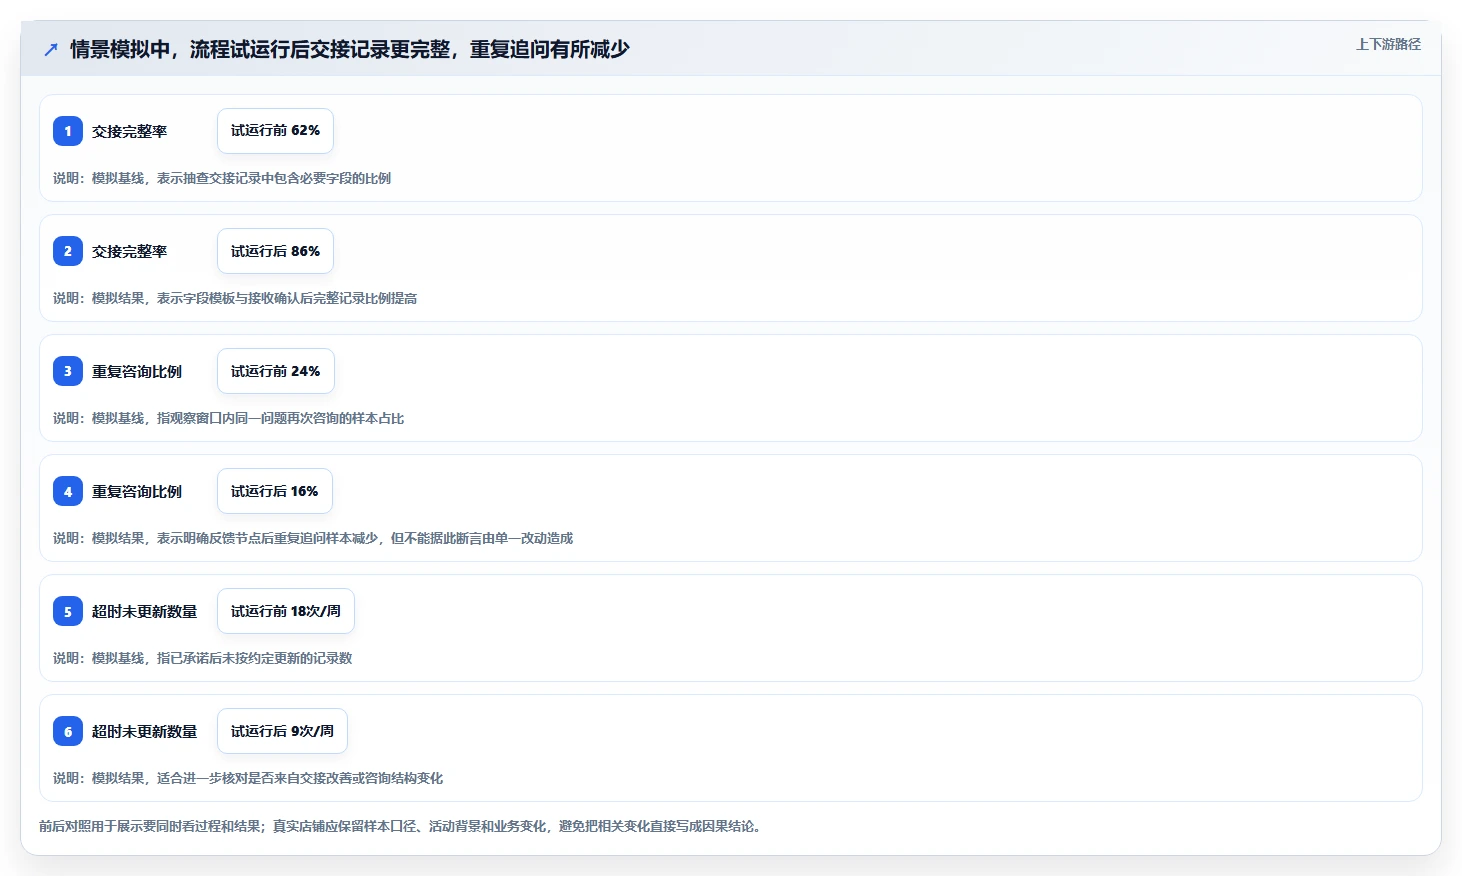1462x876 pixels.
Task: Click the note about 观察窗口内同一问题再次咨询
Action: (229, 418)
